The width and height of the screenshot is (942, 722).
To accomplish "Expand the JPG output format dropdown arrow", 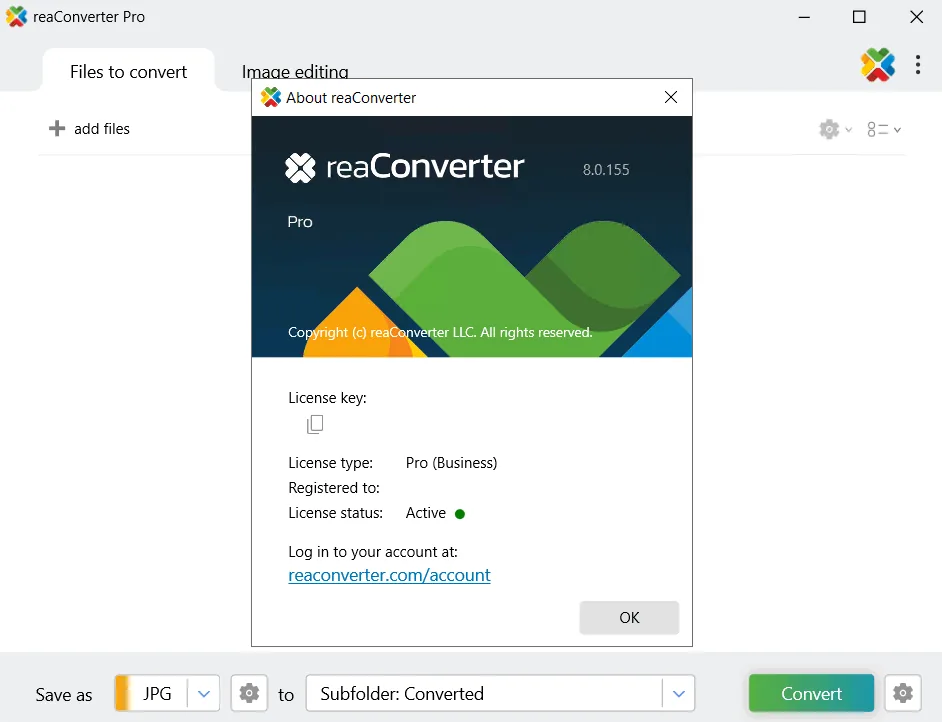I will click(204, 694).
